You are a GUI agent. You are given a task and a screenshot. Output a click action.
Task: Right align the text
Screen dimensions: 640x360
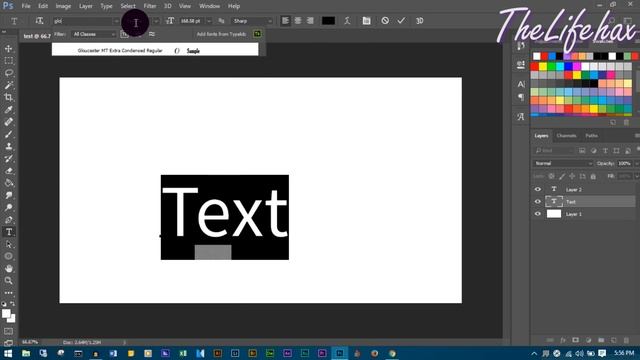pyautogui.click(x=310, y=21)
